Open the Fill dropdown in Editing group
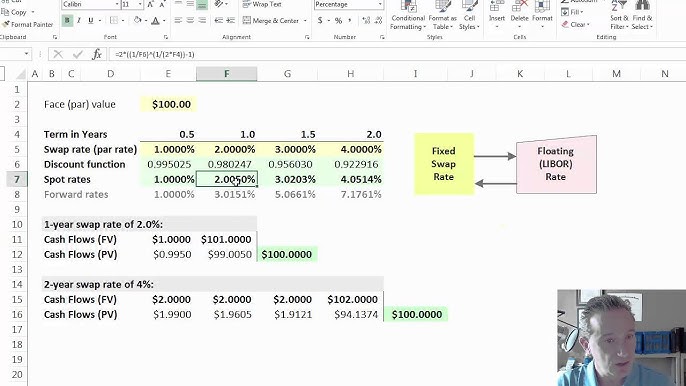The height and width of the screenshot is (386, 686). coord(572,12)
